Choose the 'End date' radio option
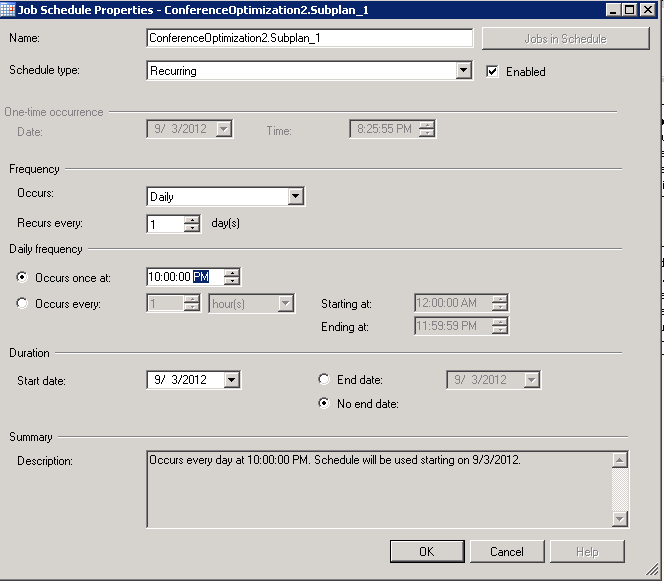This screenshot has height=581, width=664. [323, 380]
